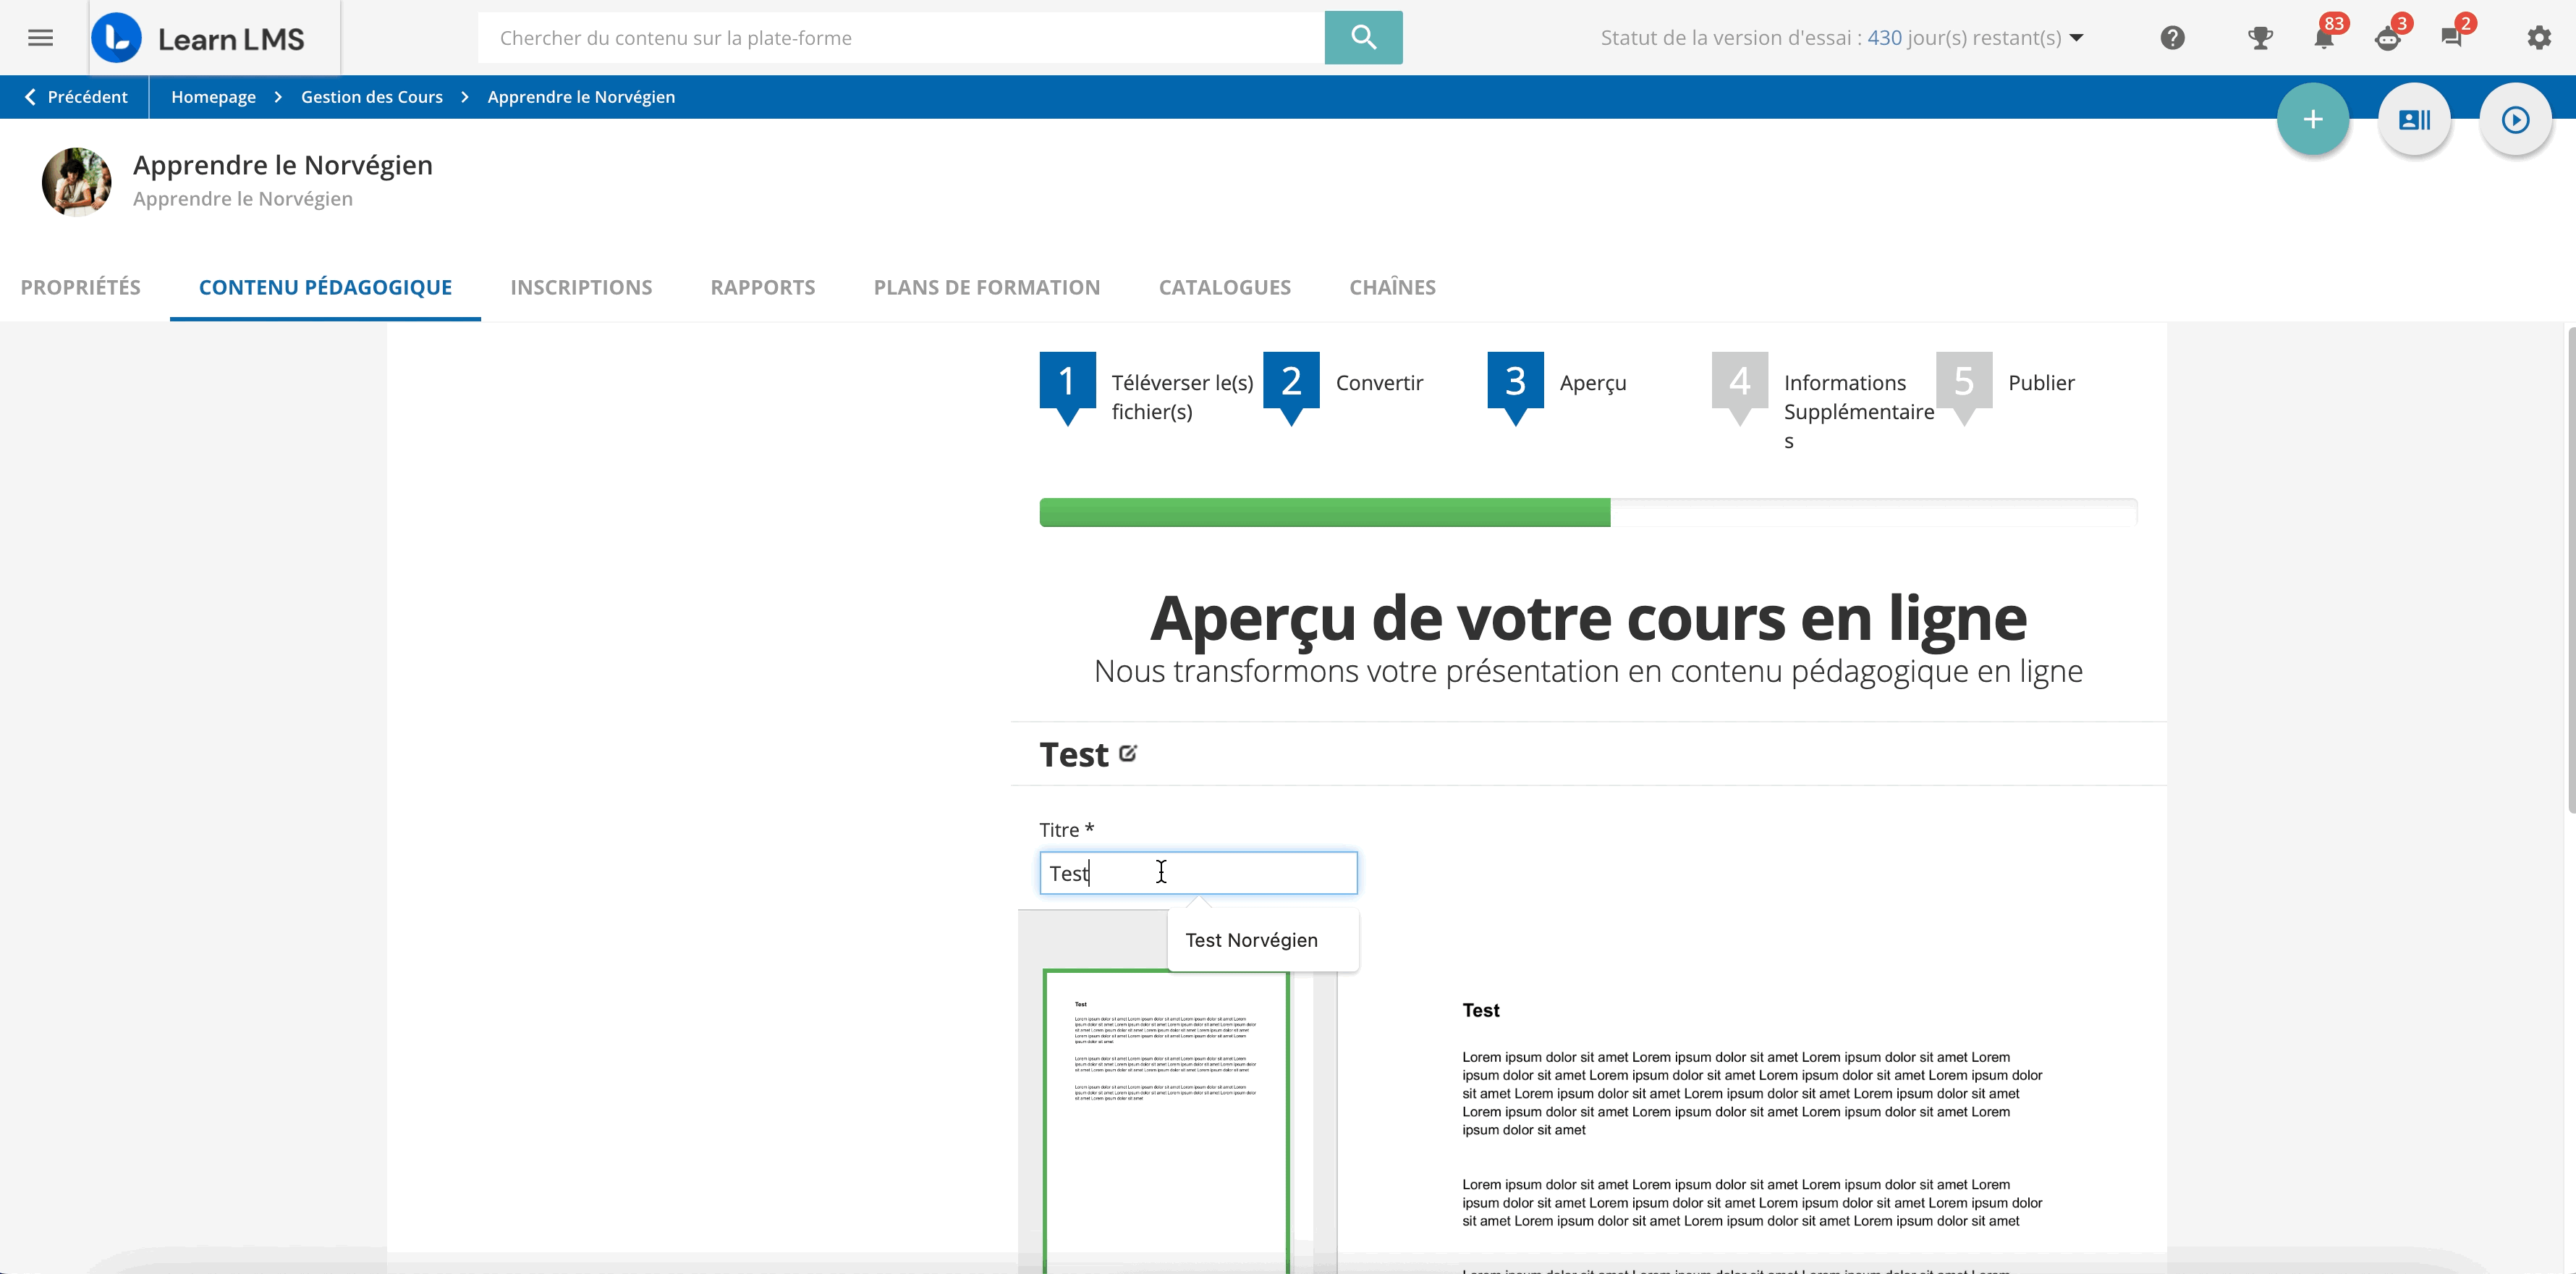
Task: Switch to the INSCRIPTIONS tab
Action: tap(581, 287)
